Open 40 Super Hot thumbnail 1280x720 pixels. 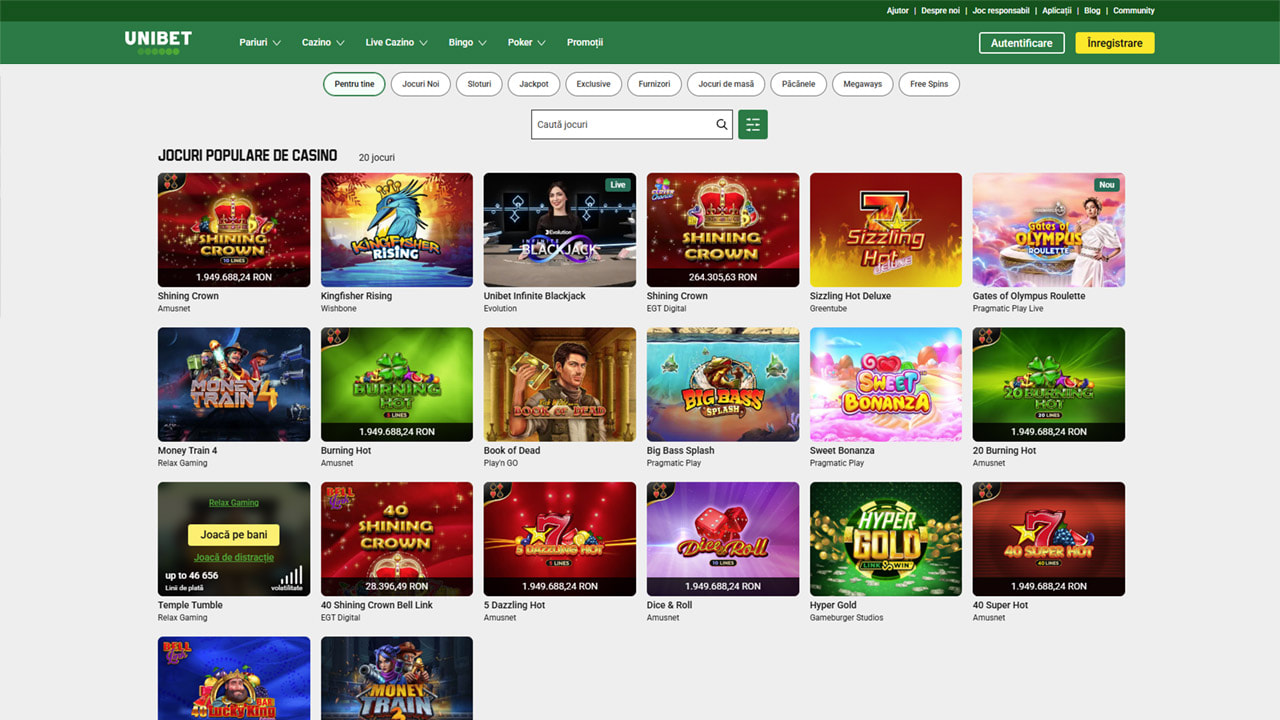[1049, 539]
